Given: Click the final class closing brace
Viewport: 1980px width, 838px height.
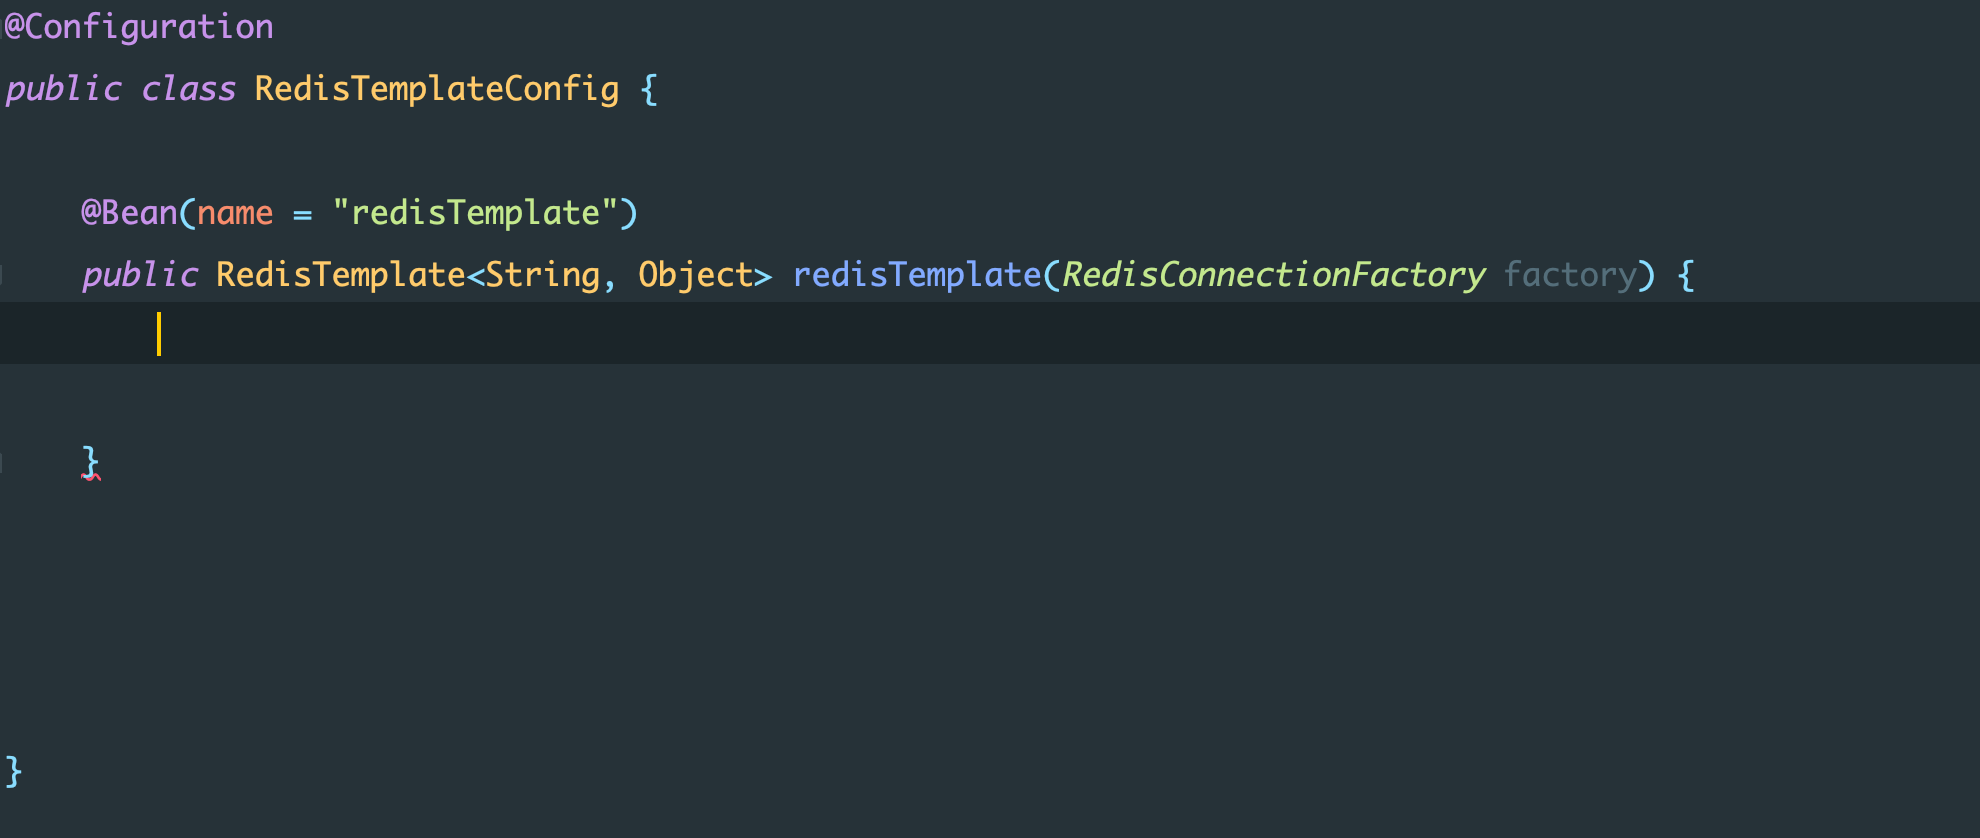Looking at the screenshot, I should [14, 772].
